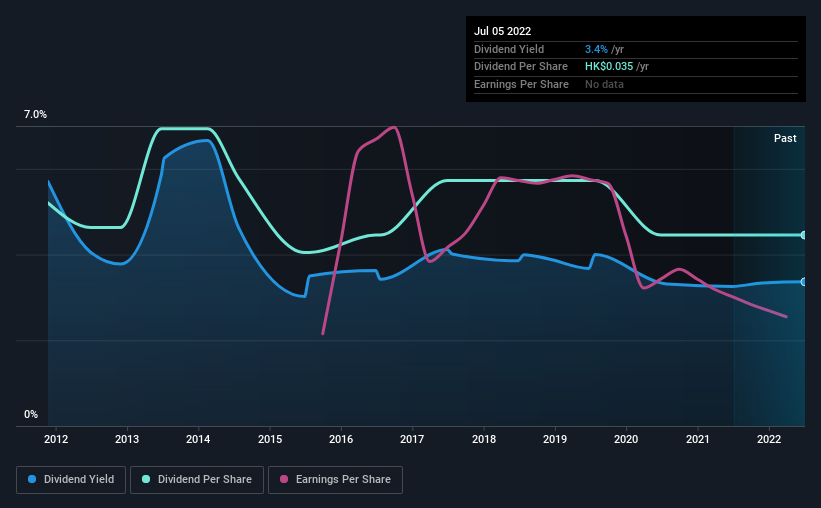The height and width of the screenshot is (508, 821).
Task: Select the Dividend Yield line endpoint marker
Action: (x=803, y=282)
